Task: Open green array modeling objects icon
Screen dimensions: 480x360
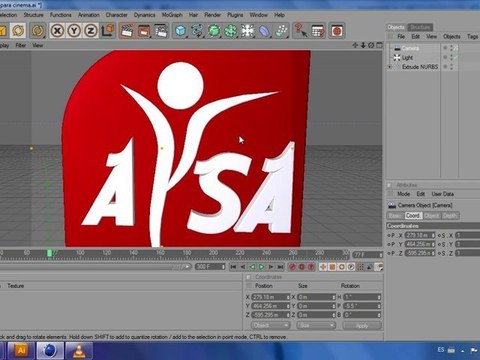Action: pos(231,31)
